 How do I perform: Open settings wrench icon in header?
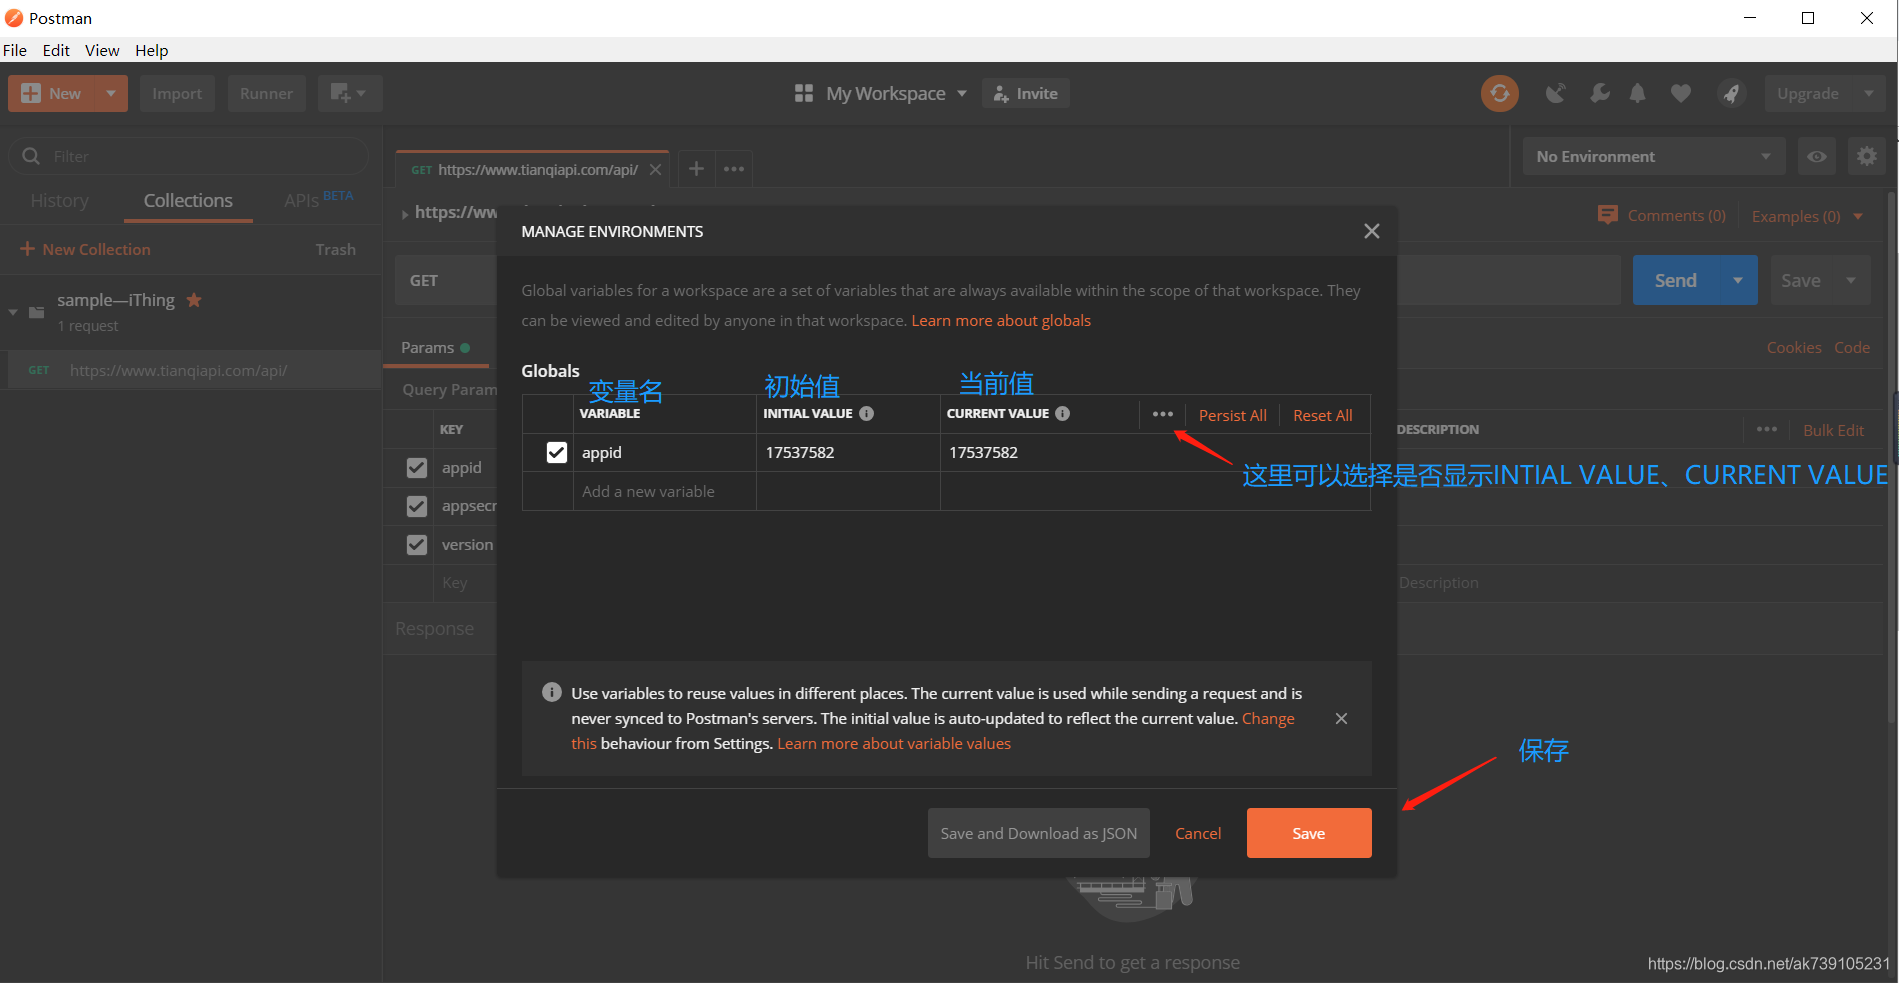[x=1600, y=94]
